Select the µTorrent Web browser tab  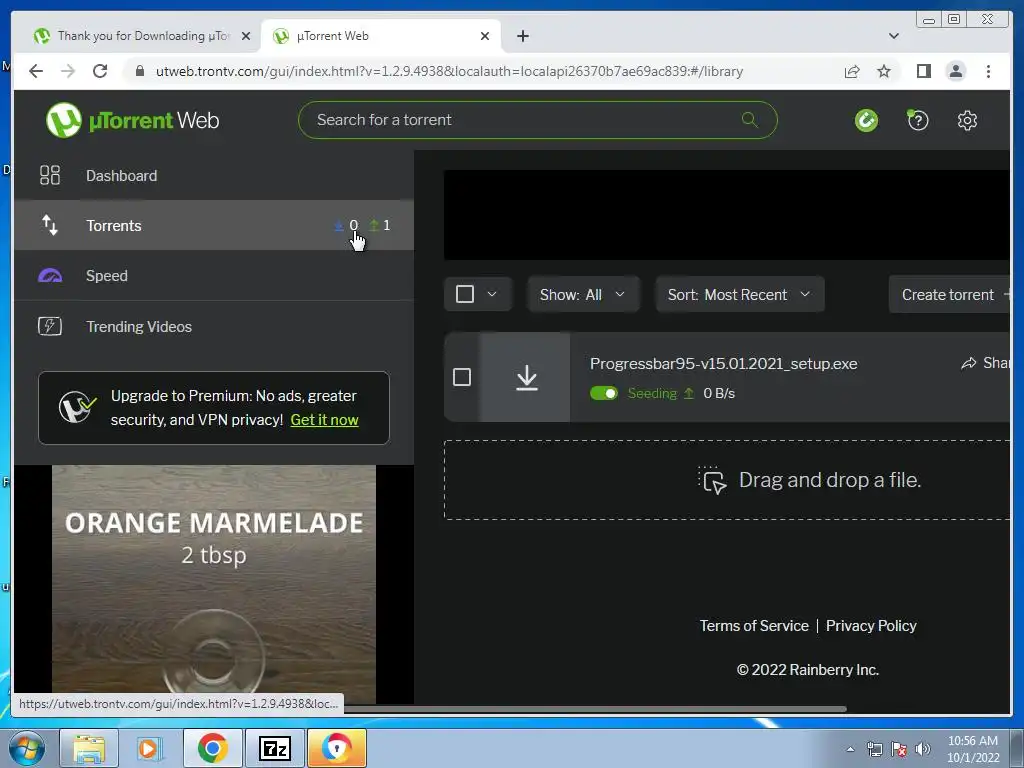point(381,36)
